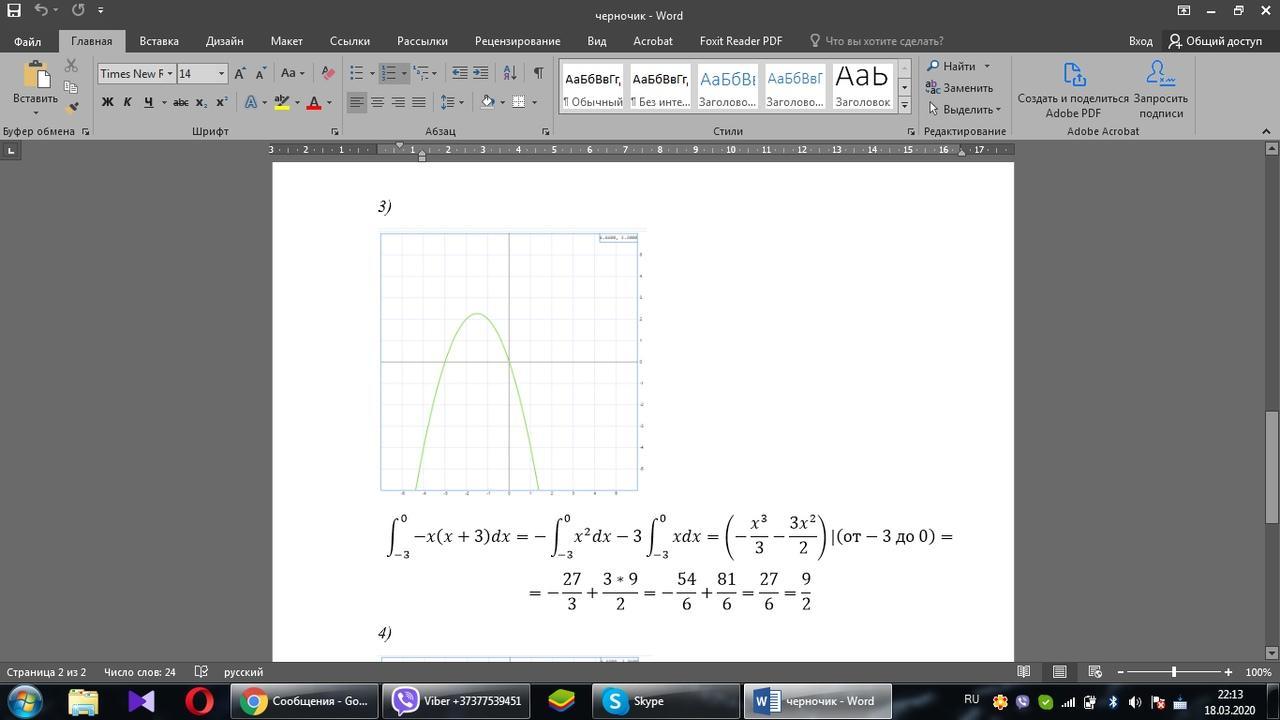Clear all formatting with eraser icon
1280x720 pixels.
tap(327, 73)
